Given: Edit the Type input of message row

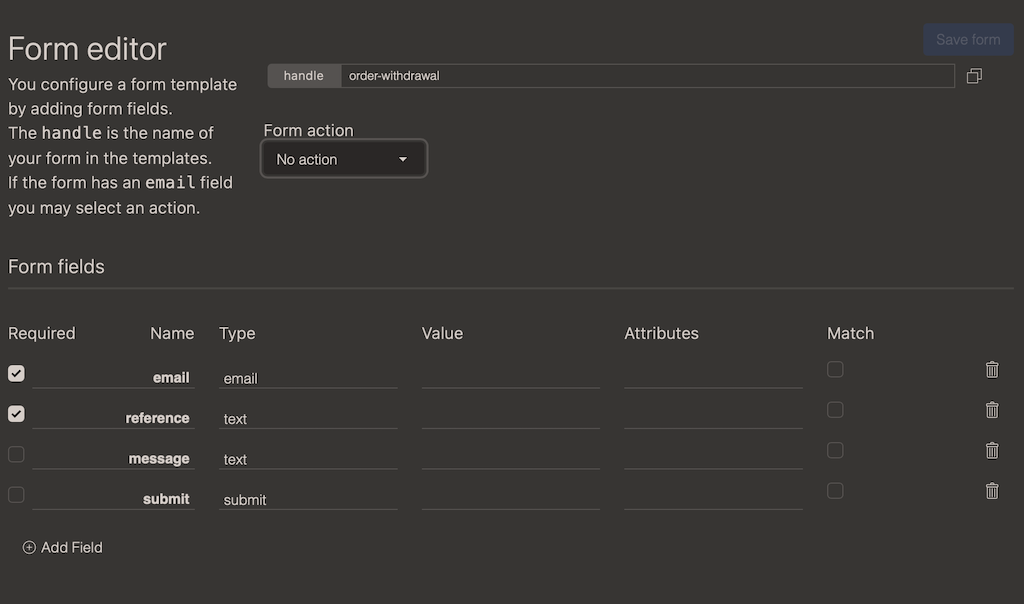Looking at the screenshot, I should click(308, 459).
